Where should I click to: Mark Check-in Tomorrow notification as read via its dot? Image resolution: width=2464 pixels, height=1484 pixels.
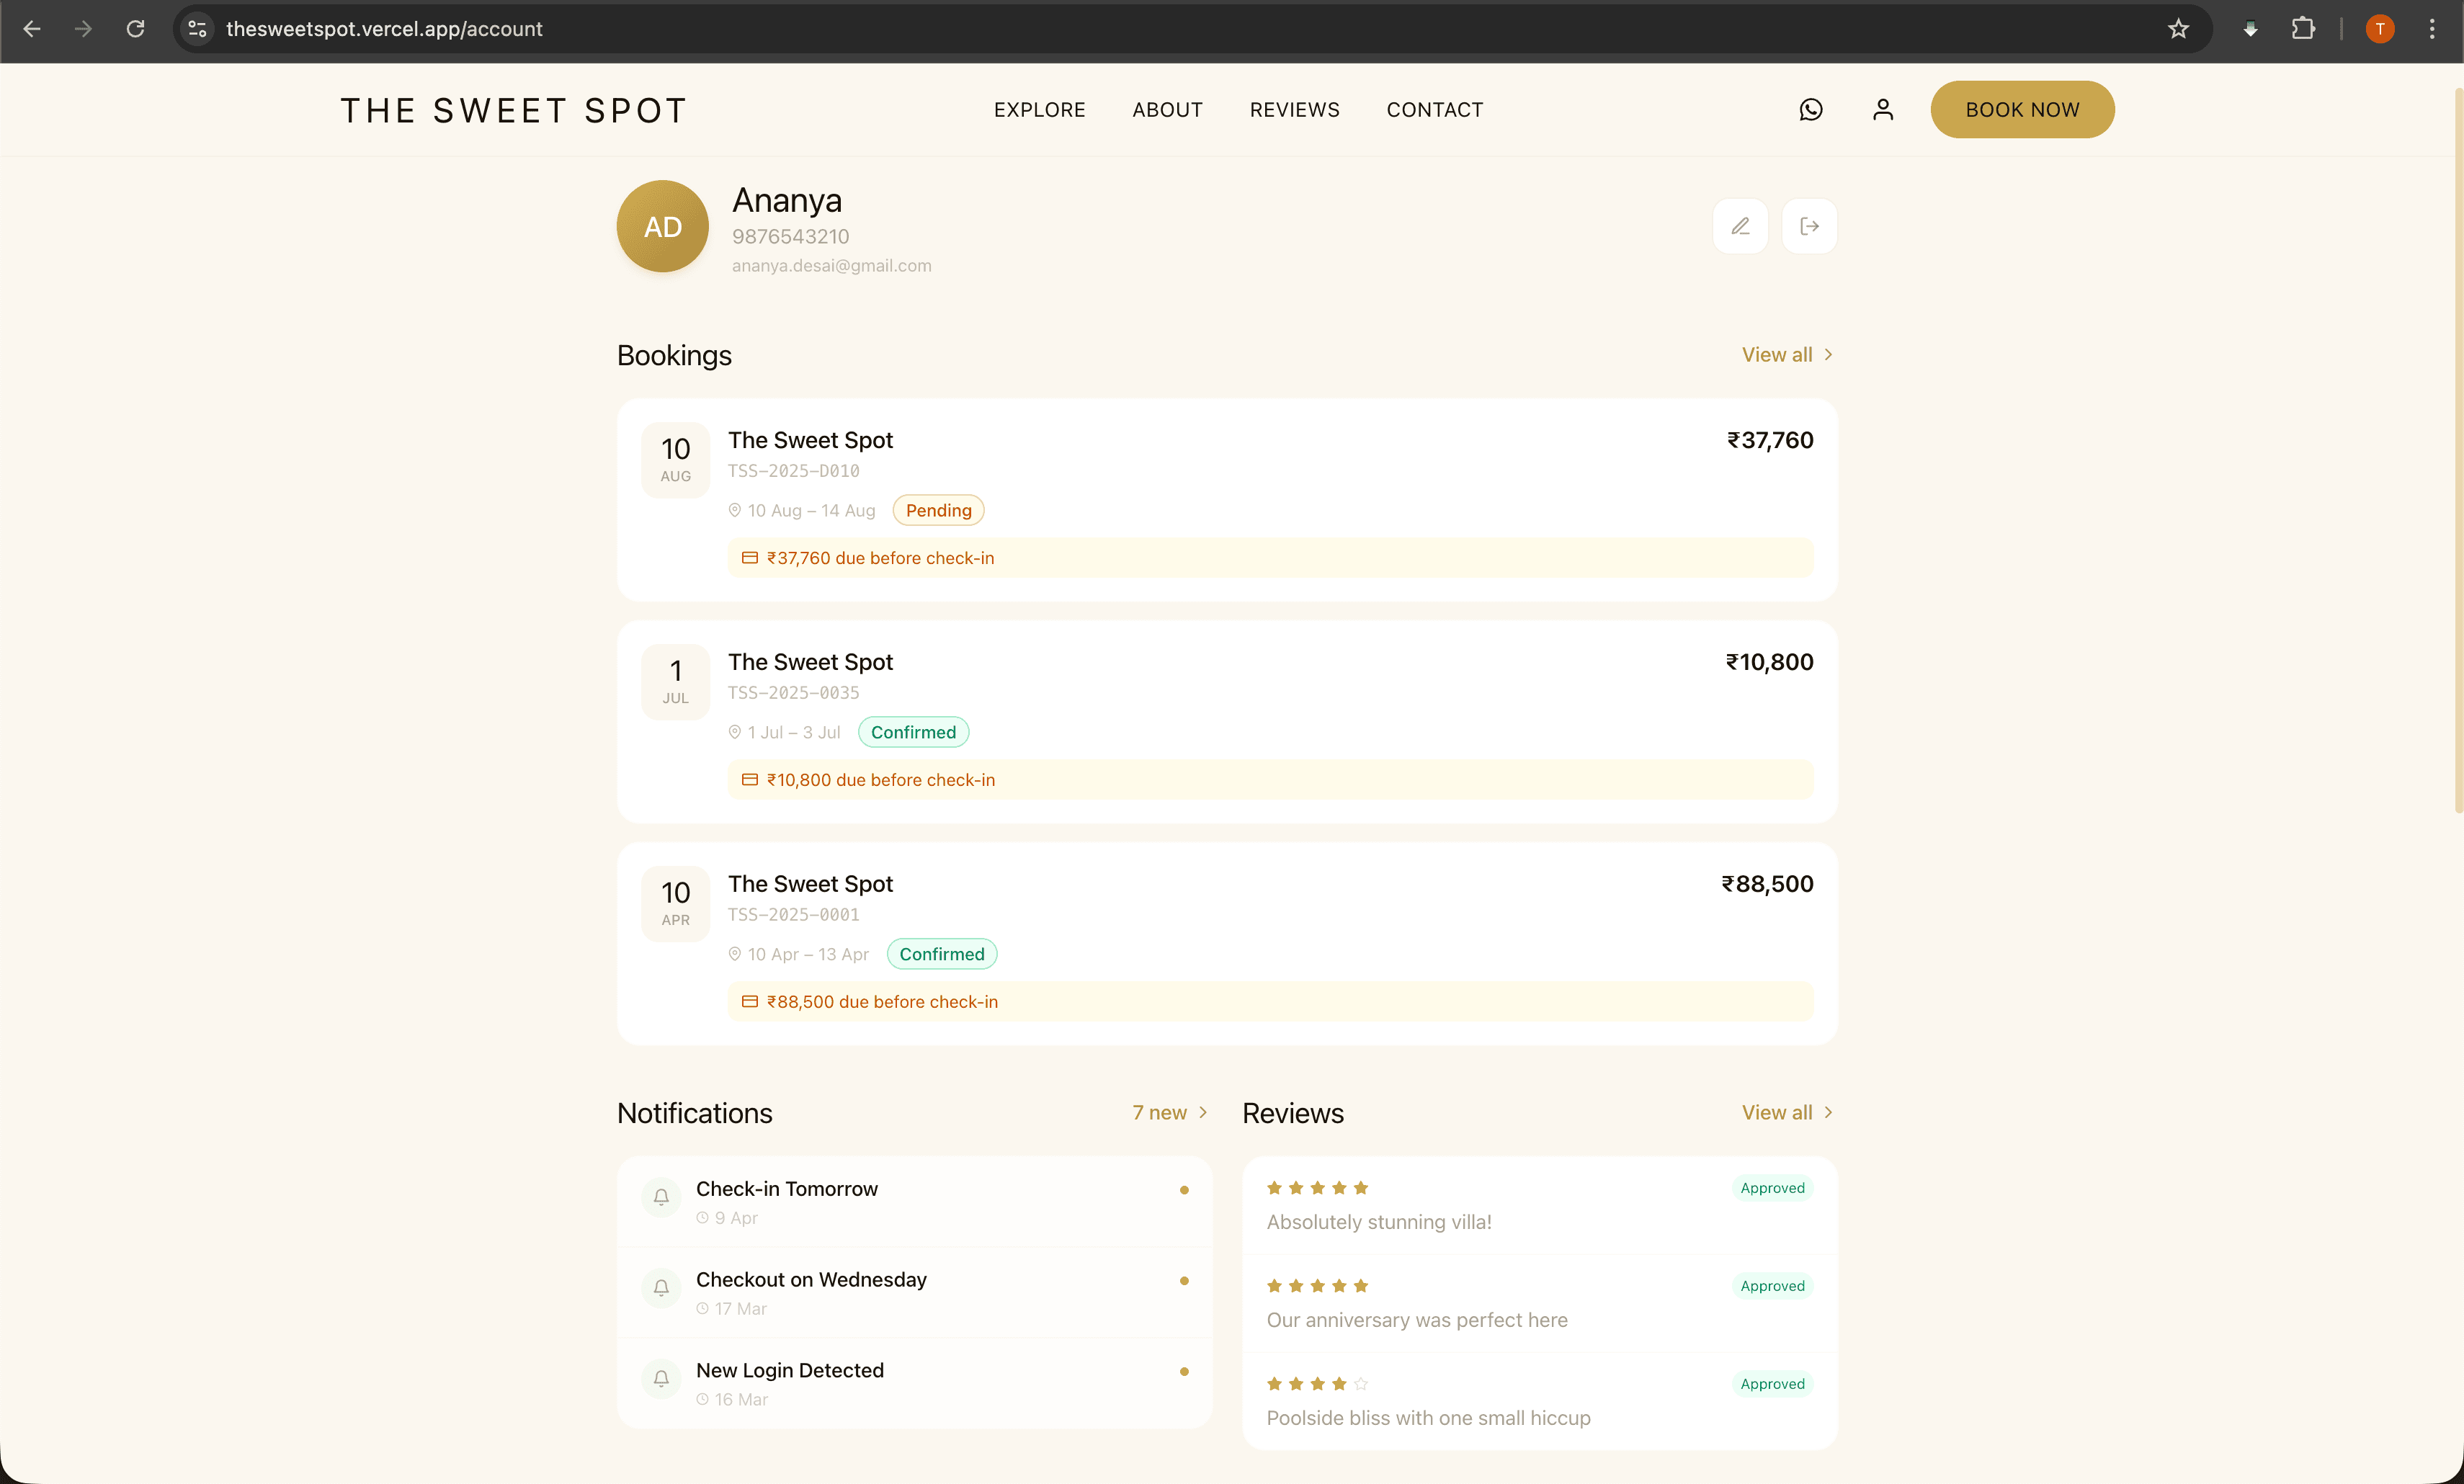click(x=1184, y=1189)
